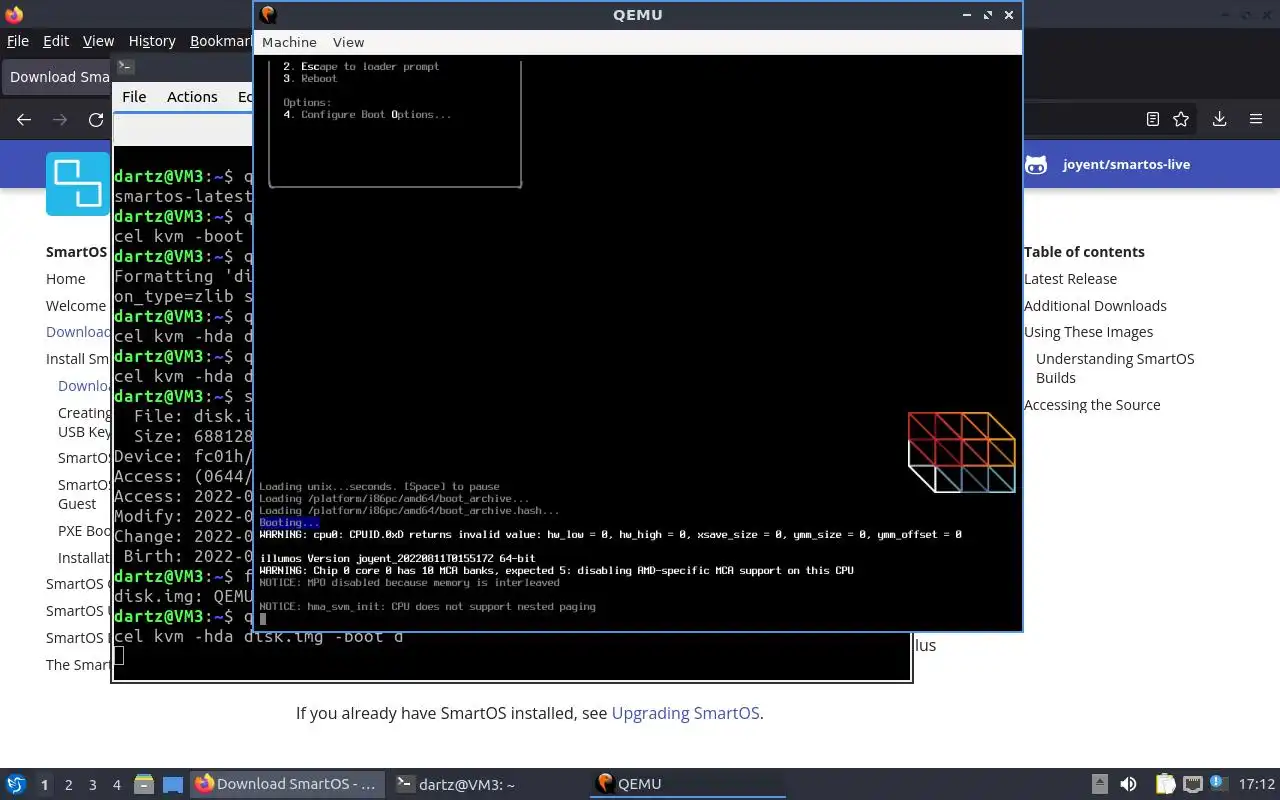Open the terminal window's File menu
This screenshot has width=1280, height=800.
click(x=134, y=97)
